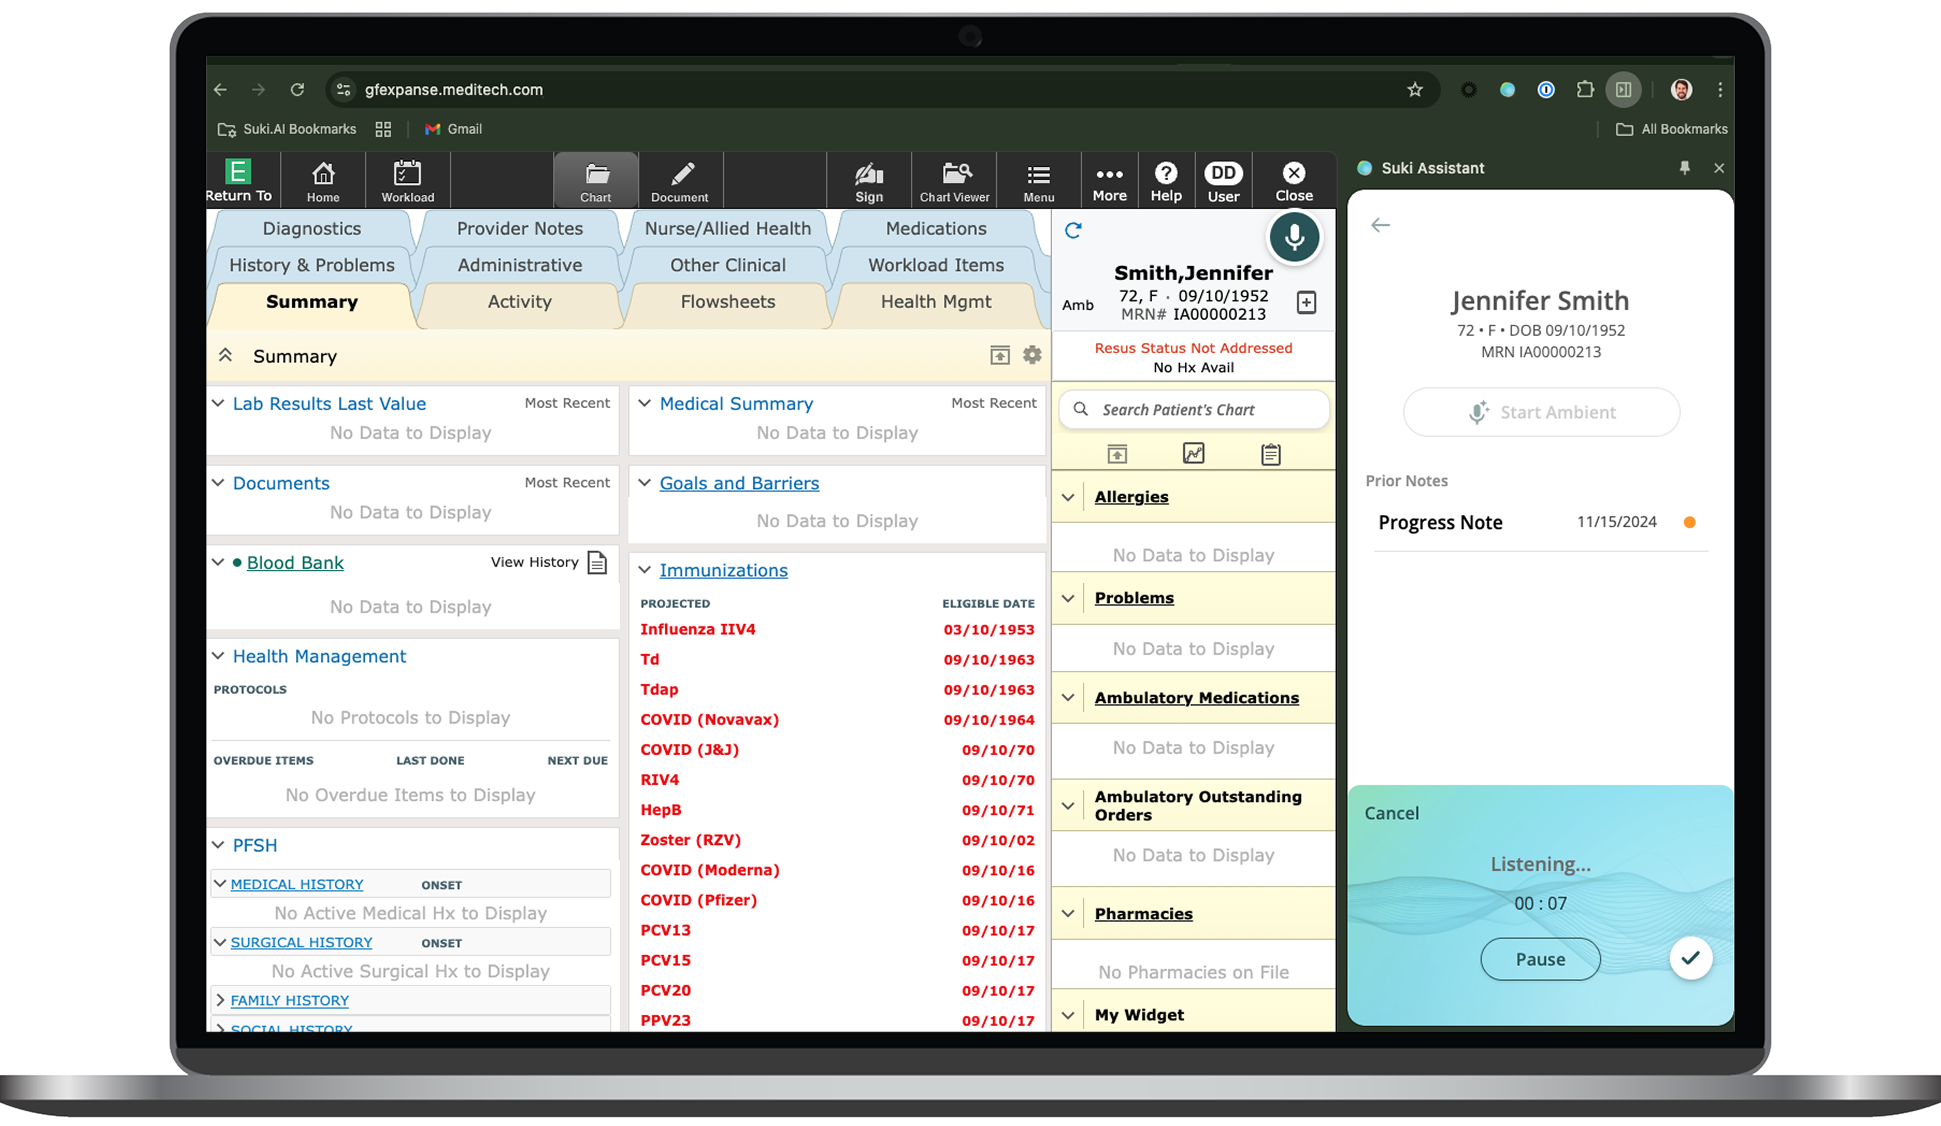Click the Return To icon
Screen dimensions: 1941x1126
pyautogui.click(x=238, y=180)
